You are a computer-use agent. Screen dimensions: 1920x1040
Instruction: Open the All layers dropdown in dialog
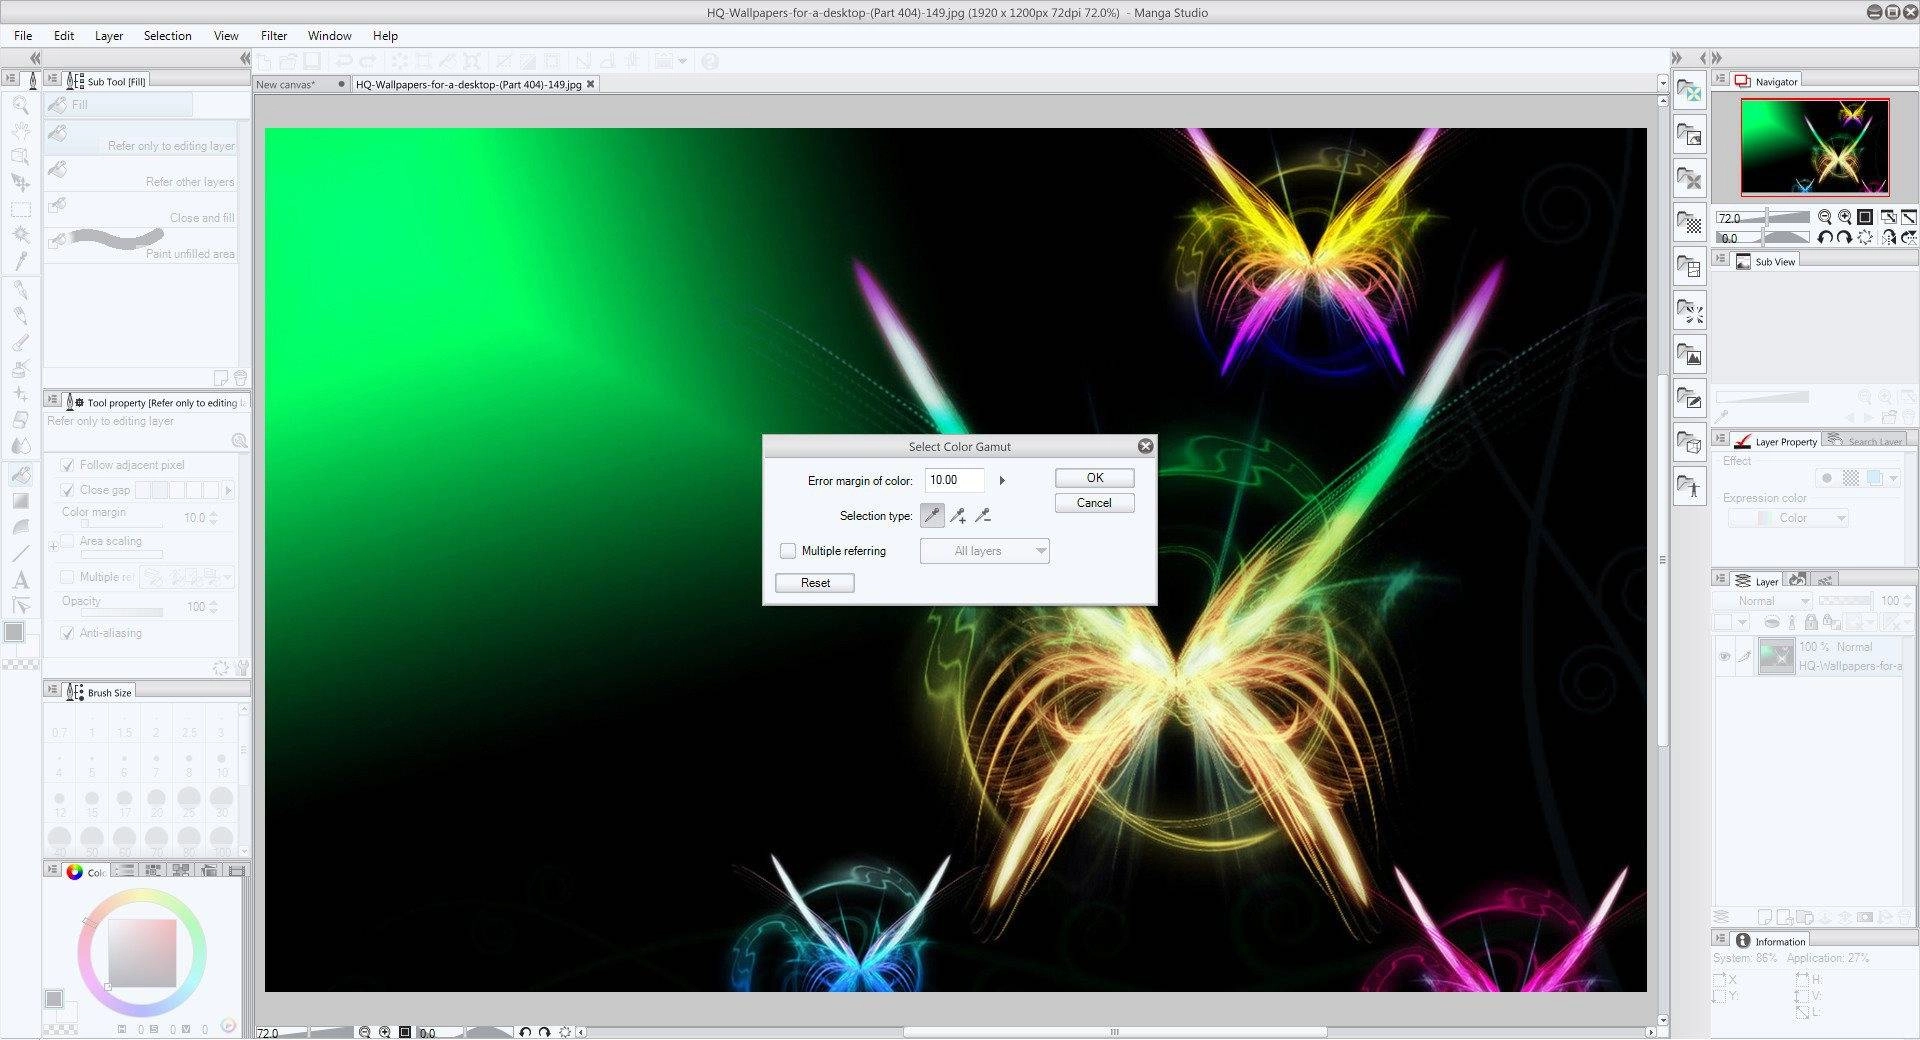(x=984, y=551)
